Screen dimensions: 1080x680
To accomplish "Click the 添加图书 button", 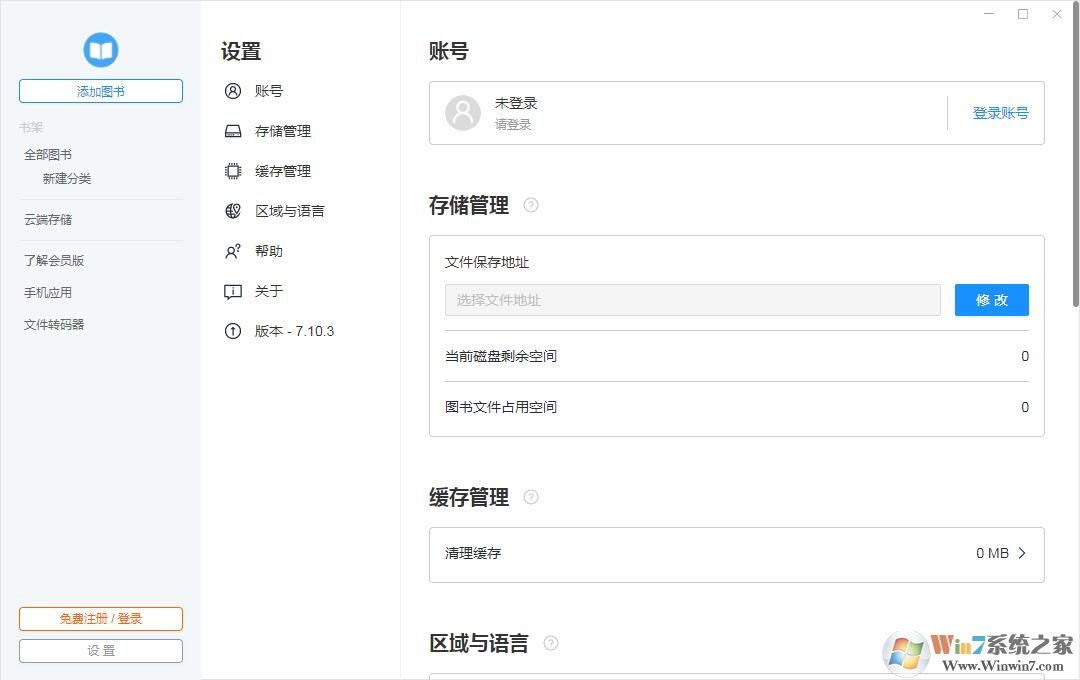I will (x=100, y=91).
